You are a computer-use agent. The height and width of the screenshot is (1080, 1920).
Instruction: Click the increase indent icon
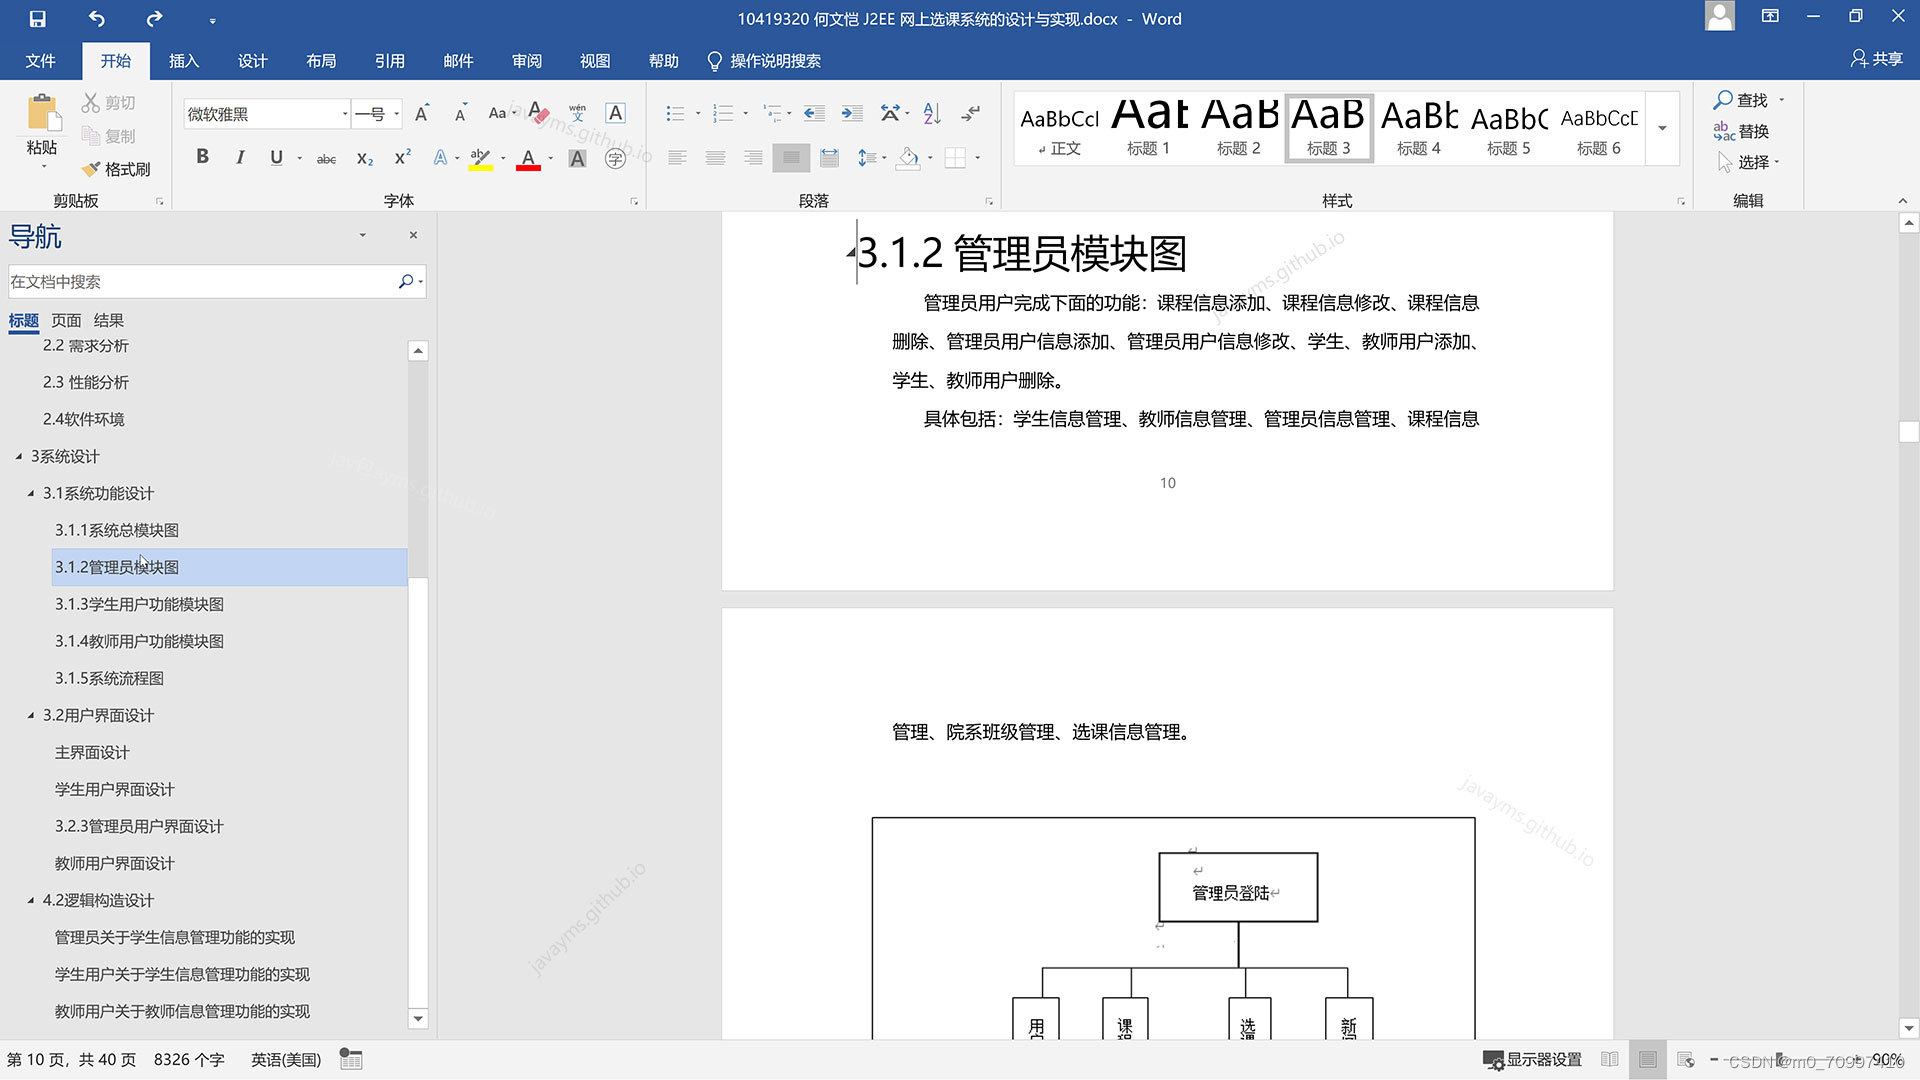(852, 113)
